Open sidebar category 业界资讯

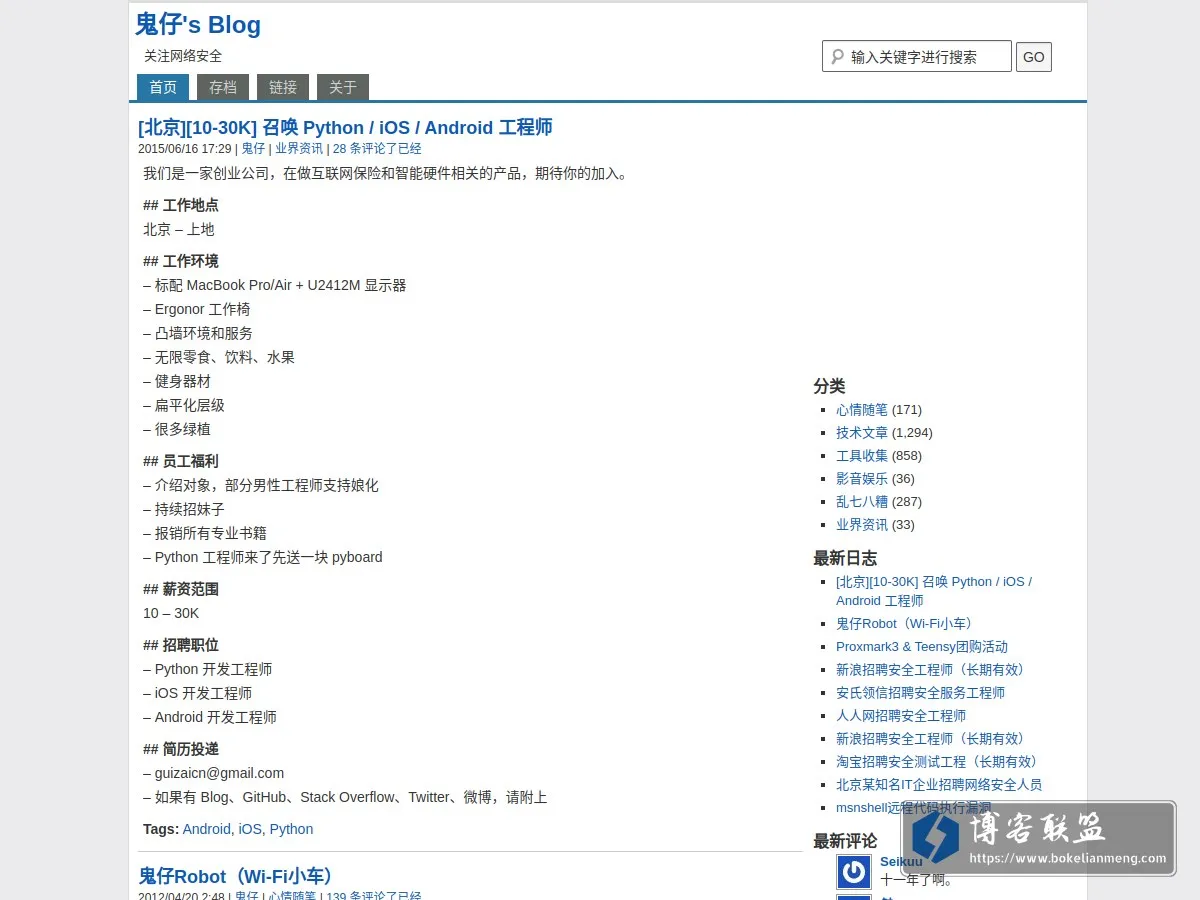[x=862, y=525]
